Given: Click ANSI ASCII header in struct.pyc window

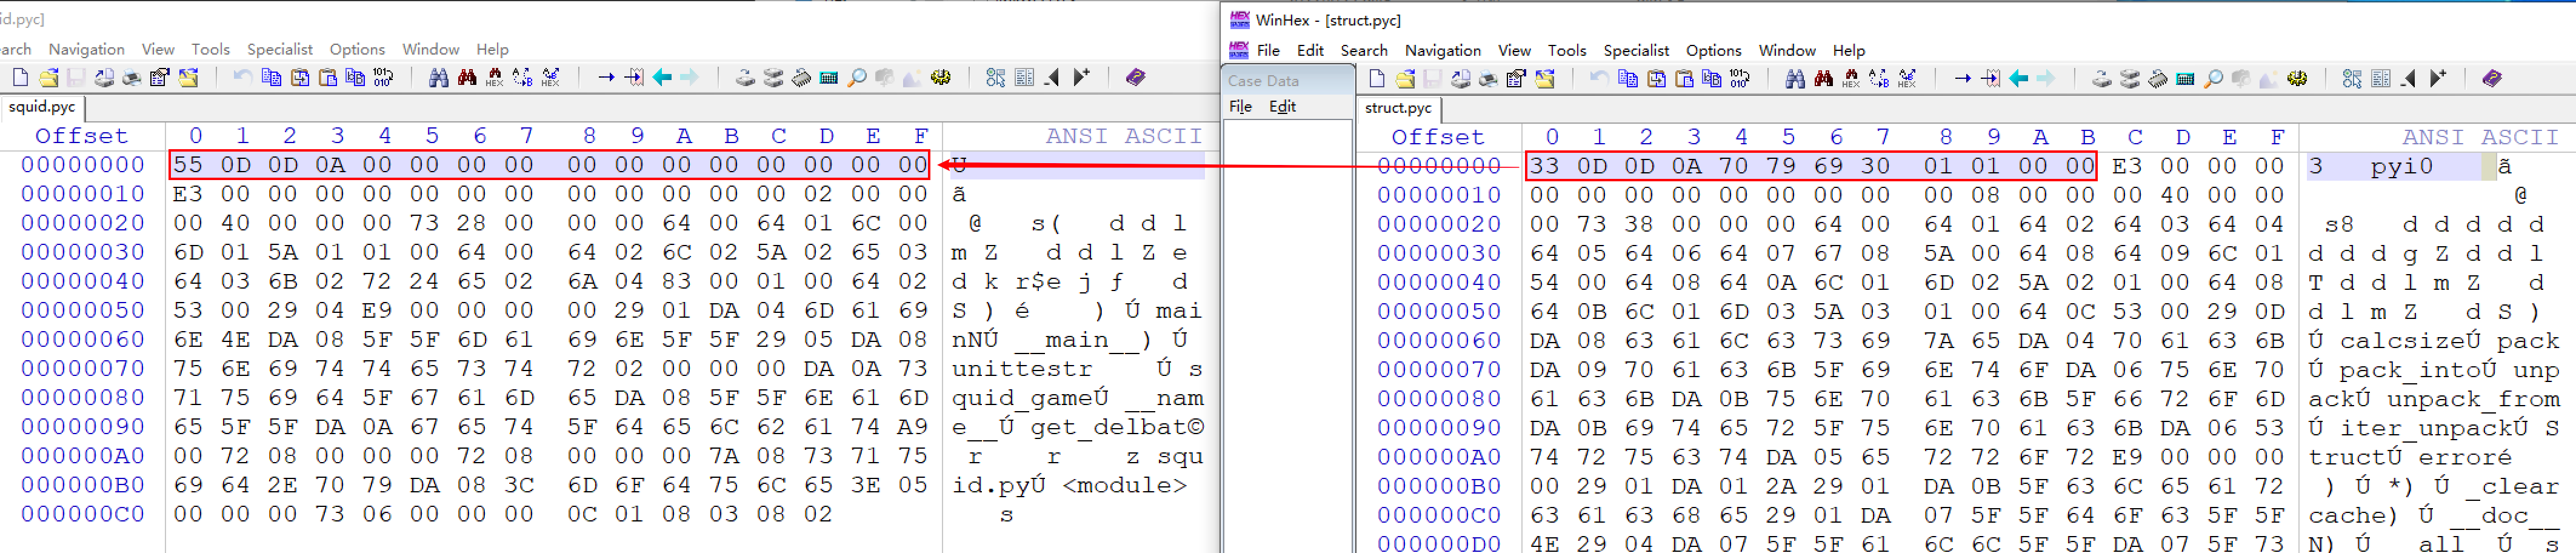Looking at the screenshot, I should click(2480, 136).
